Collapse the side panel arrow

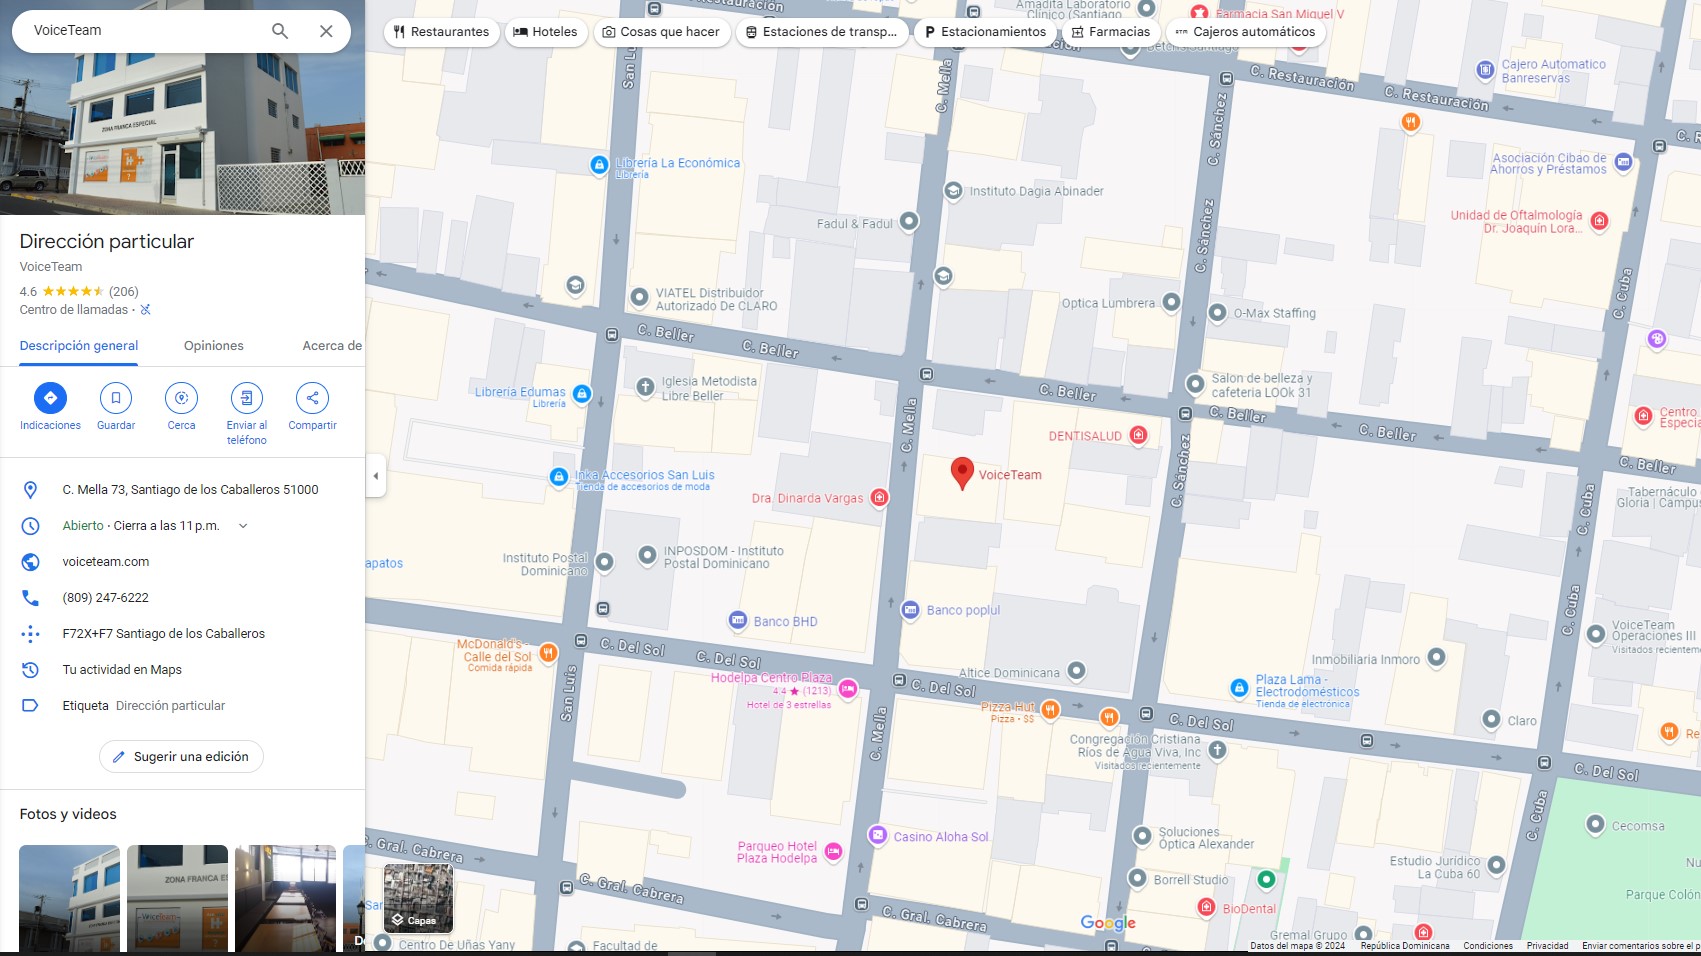tap(376, 476)
